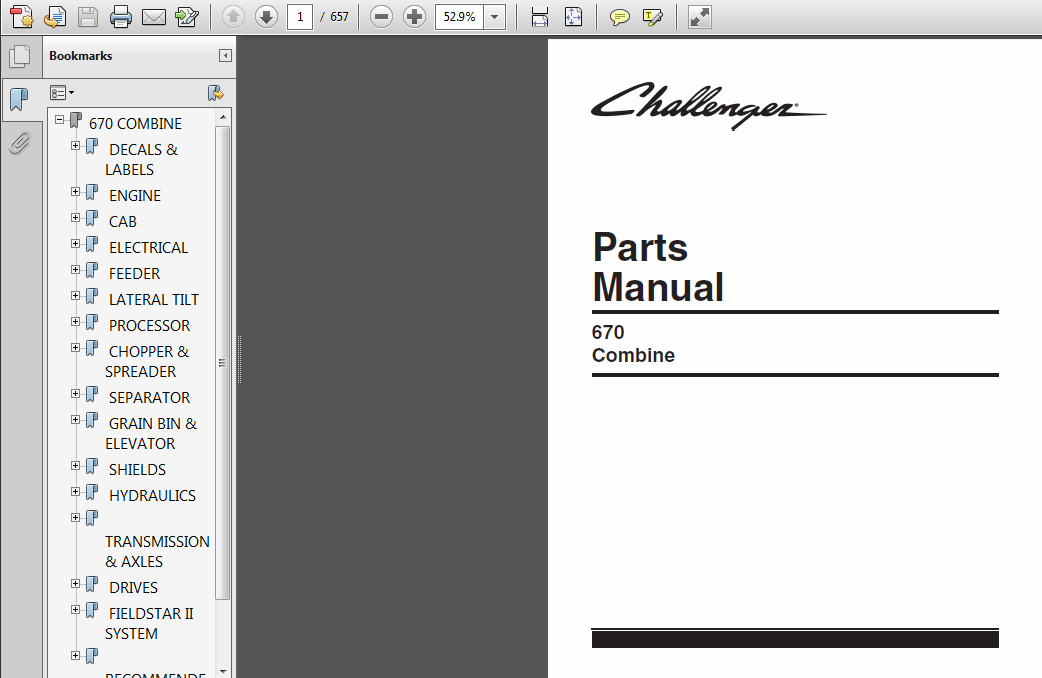Click the bookmarks scrollbar up arrow
1042x678 pixels.
point(223,117)
